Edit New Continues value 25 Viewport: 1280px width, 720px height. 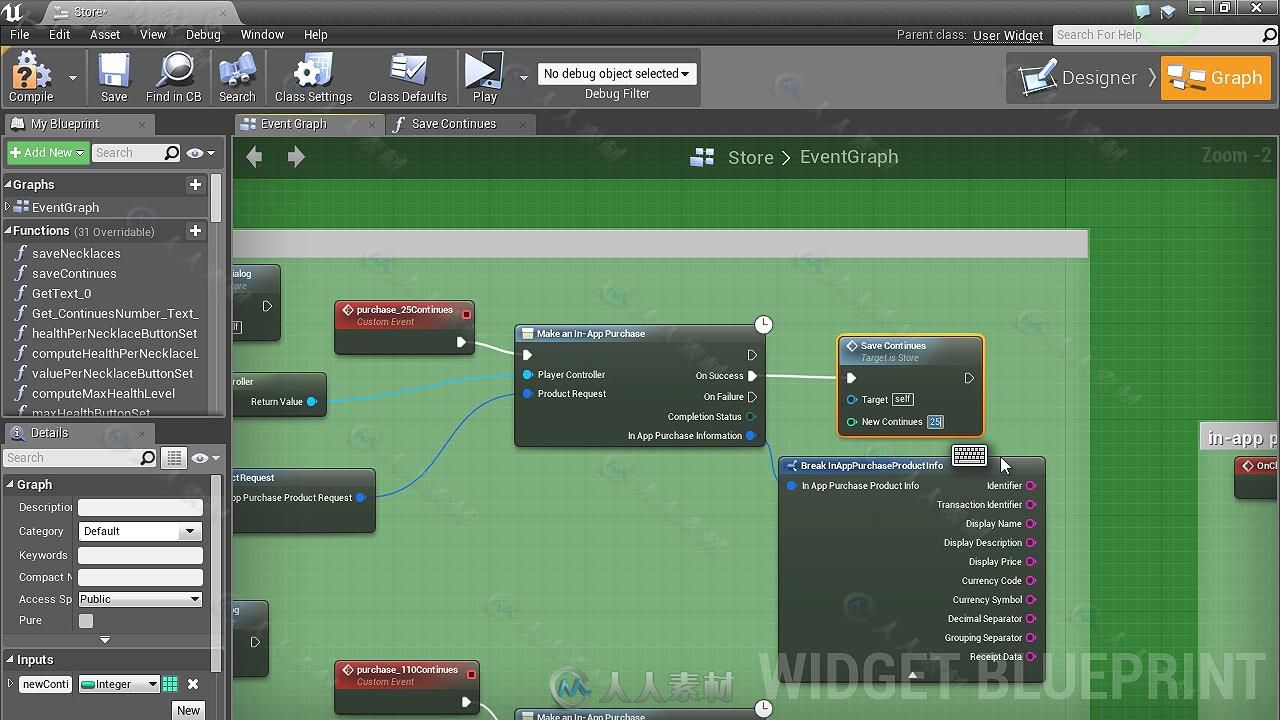coord(935,422)
